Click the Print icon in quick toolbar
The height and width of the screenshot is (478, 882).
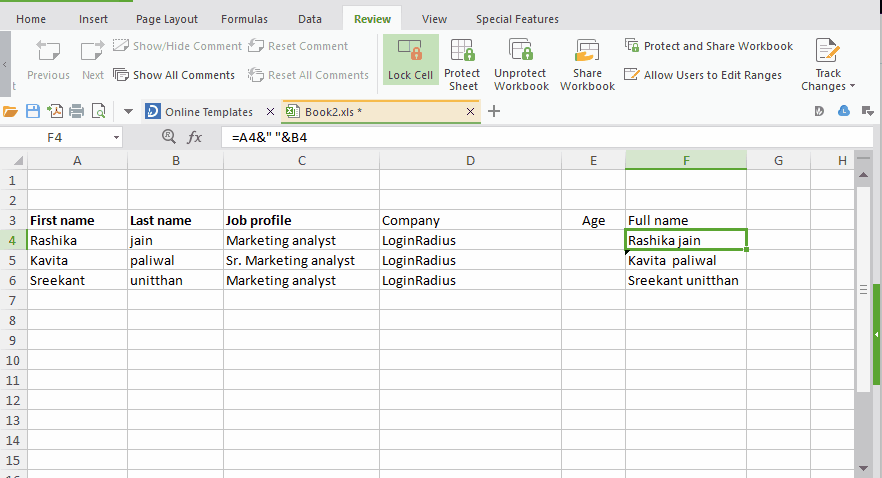[76, 111]
